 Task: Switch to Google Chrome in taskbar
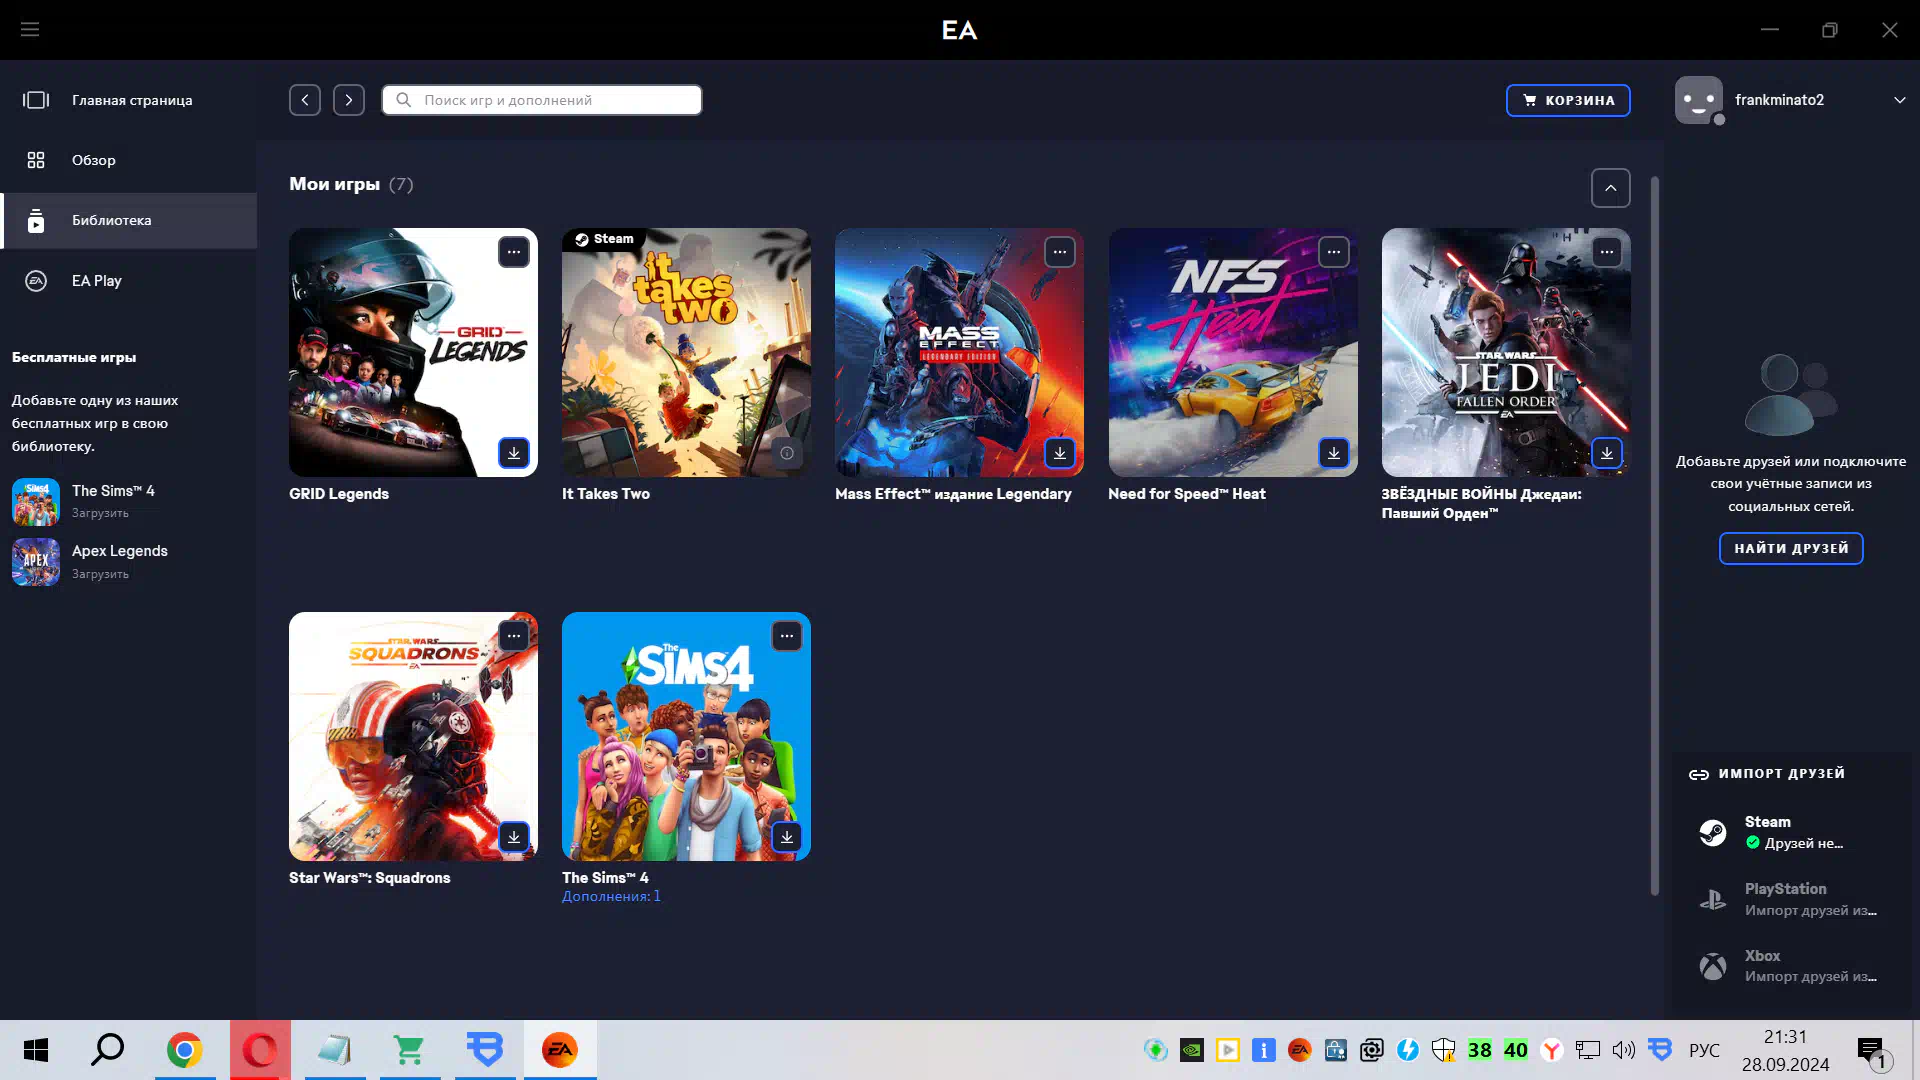[x=184, y=1050]
